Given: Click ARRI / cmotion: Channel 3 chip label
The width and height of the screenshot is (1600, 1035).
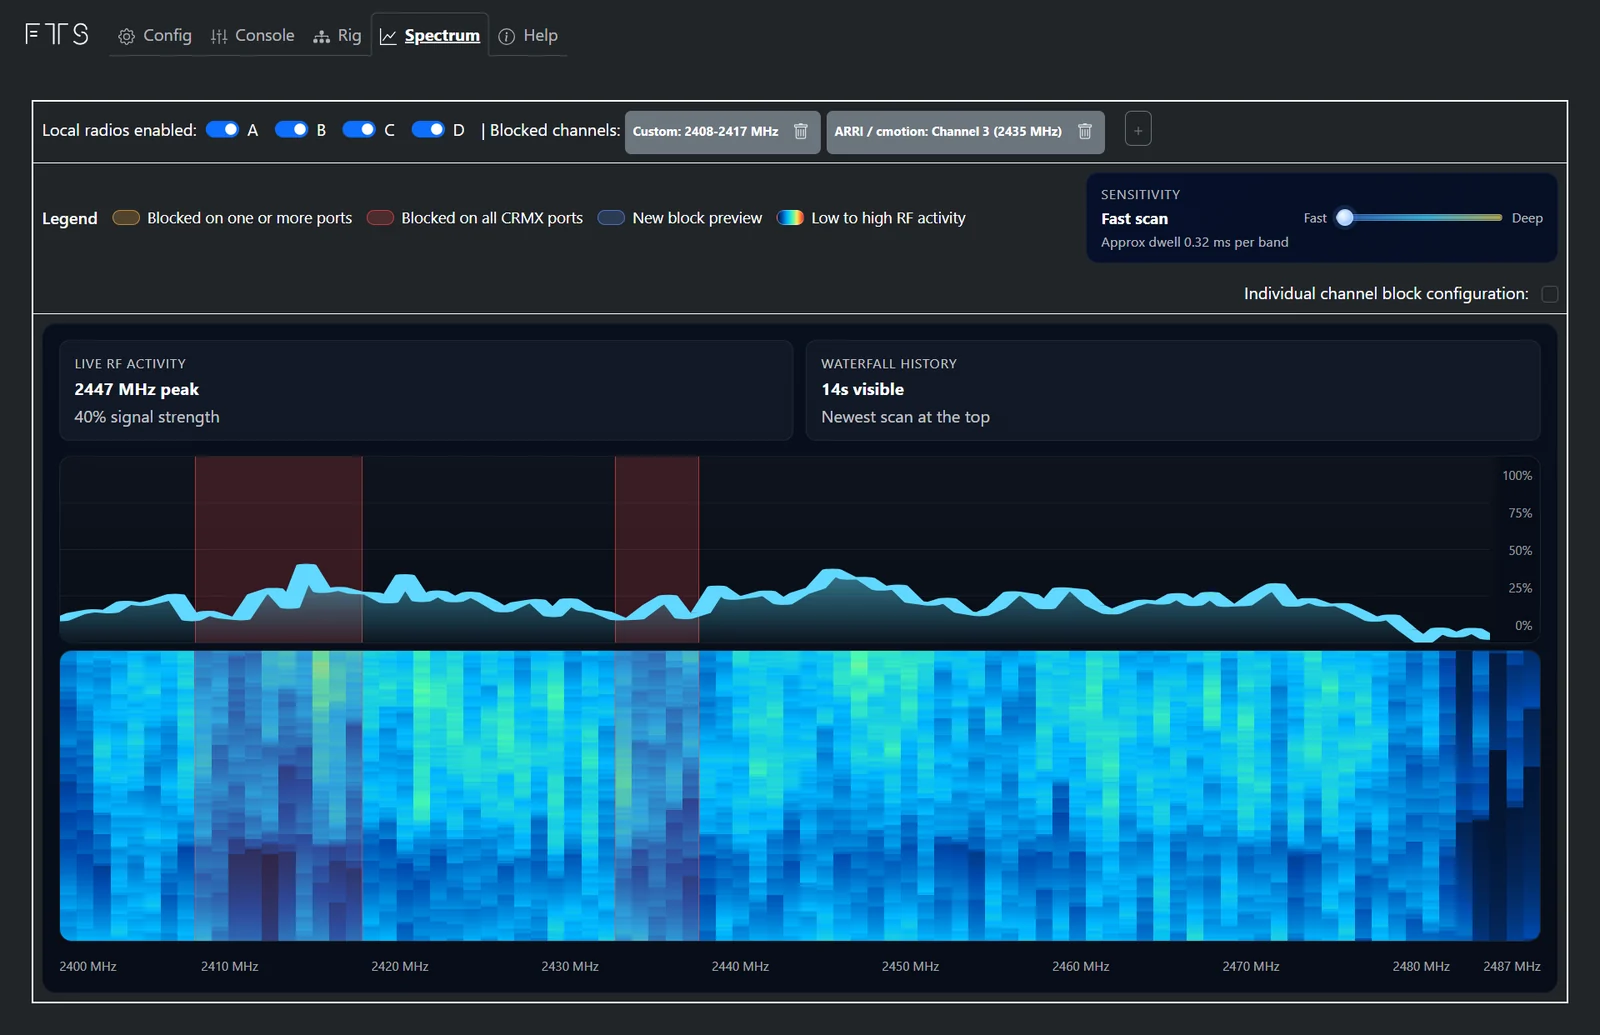Looking at the screenshot, I should click(x=948, y=131).
